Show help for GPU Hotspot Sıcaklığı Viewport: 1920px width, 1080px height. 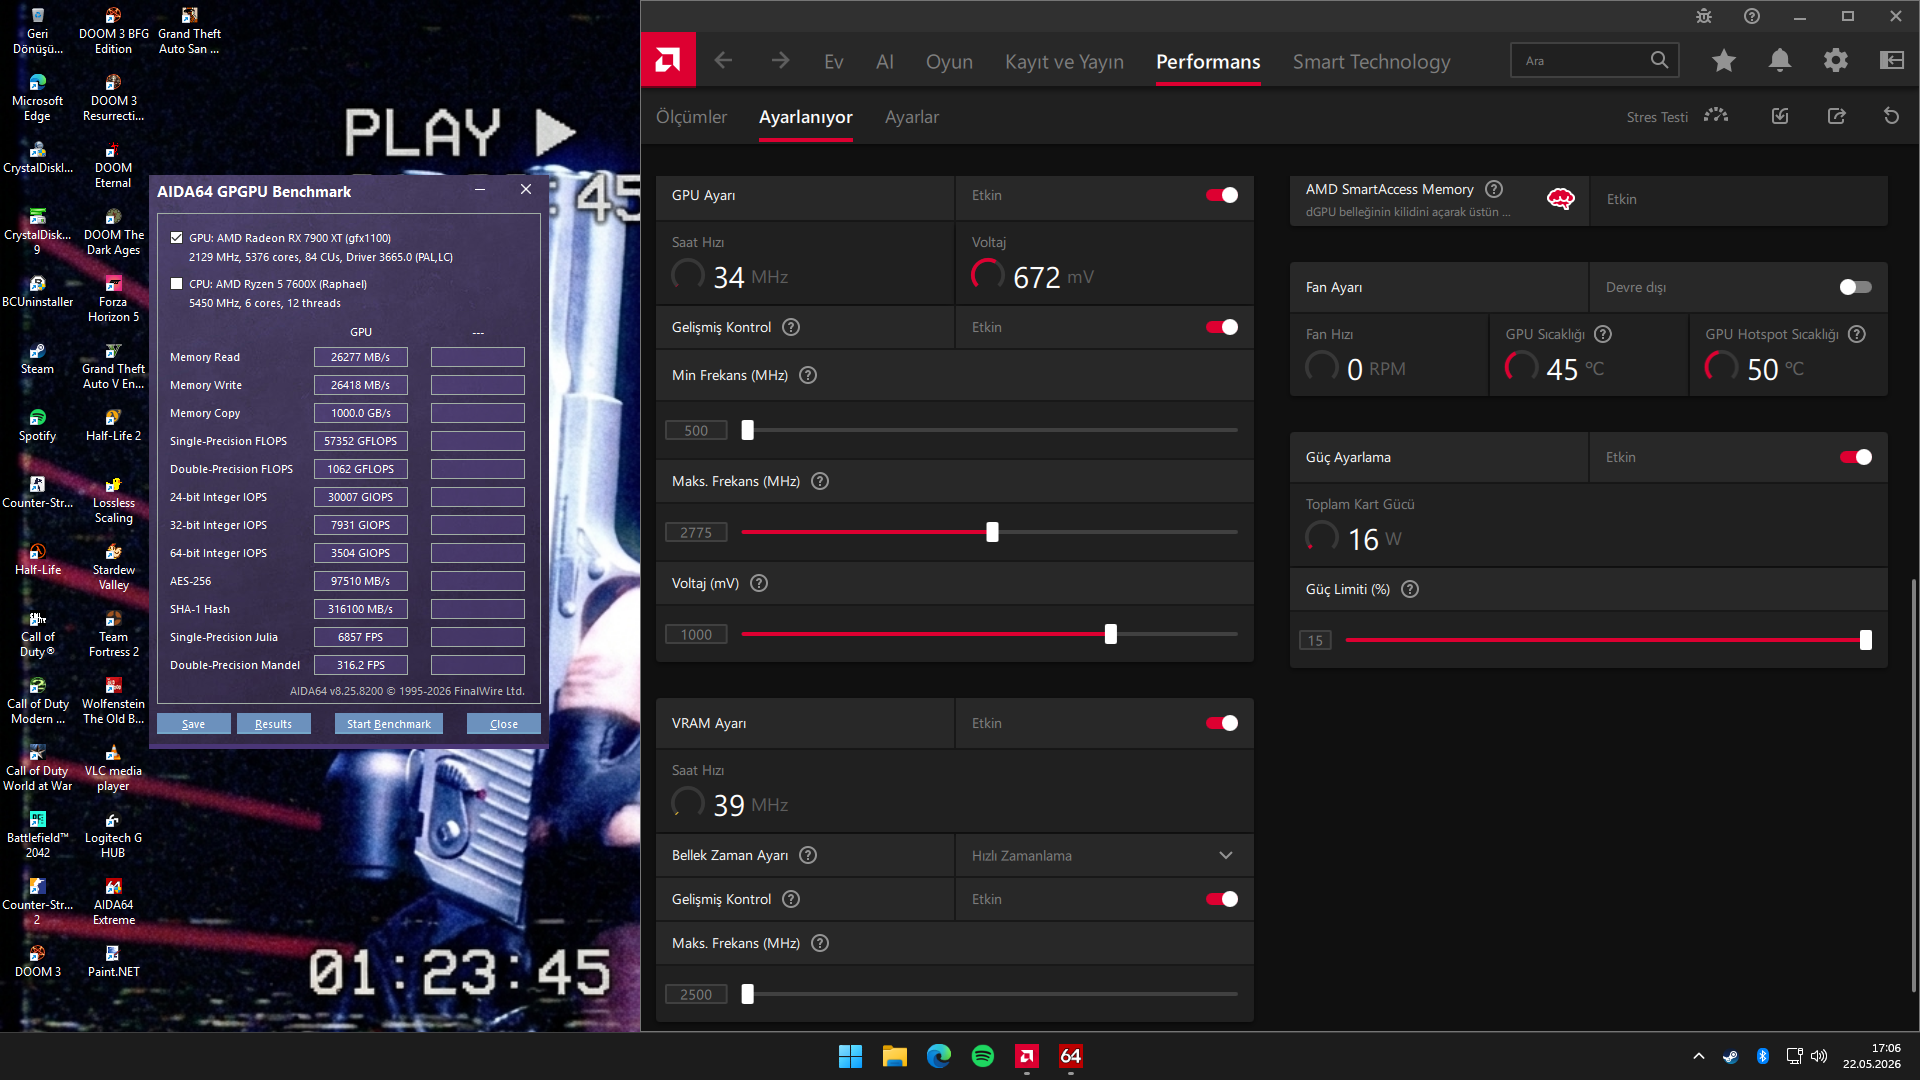click(x=1857, y=334)
